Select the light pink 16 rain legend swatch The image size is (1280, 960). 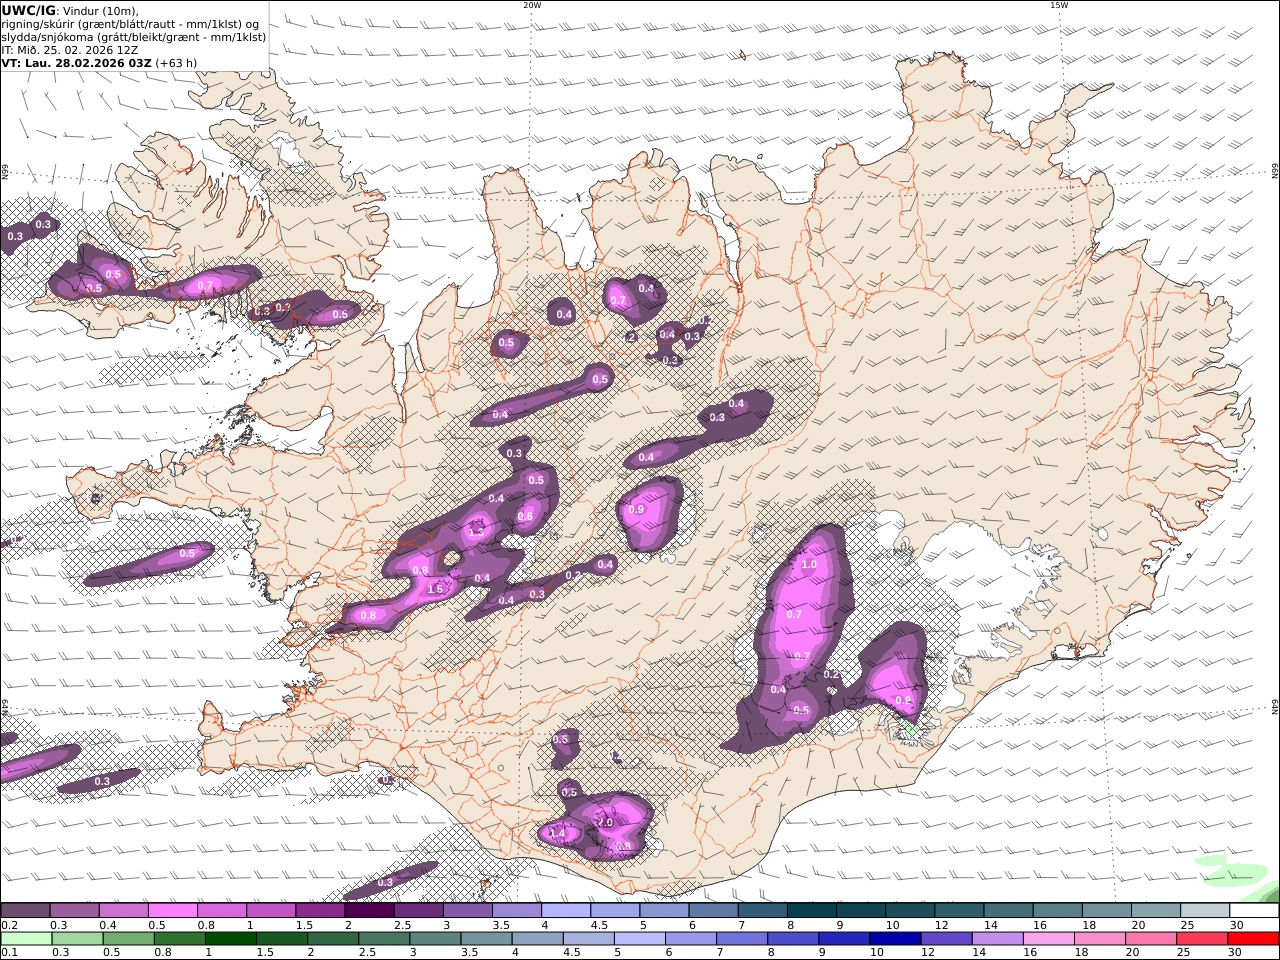coord(1048,939)
